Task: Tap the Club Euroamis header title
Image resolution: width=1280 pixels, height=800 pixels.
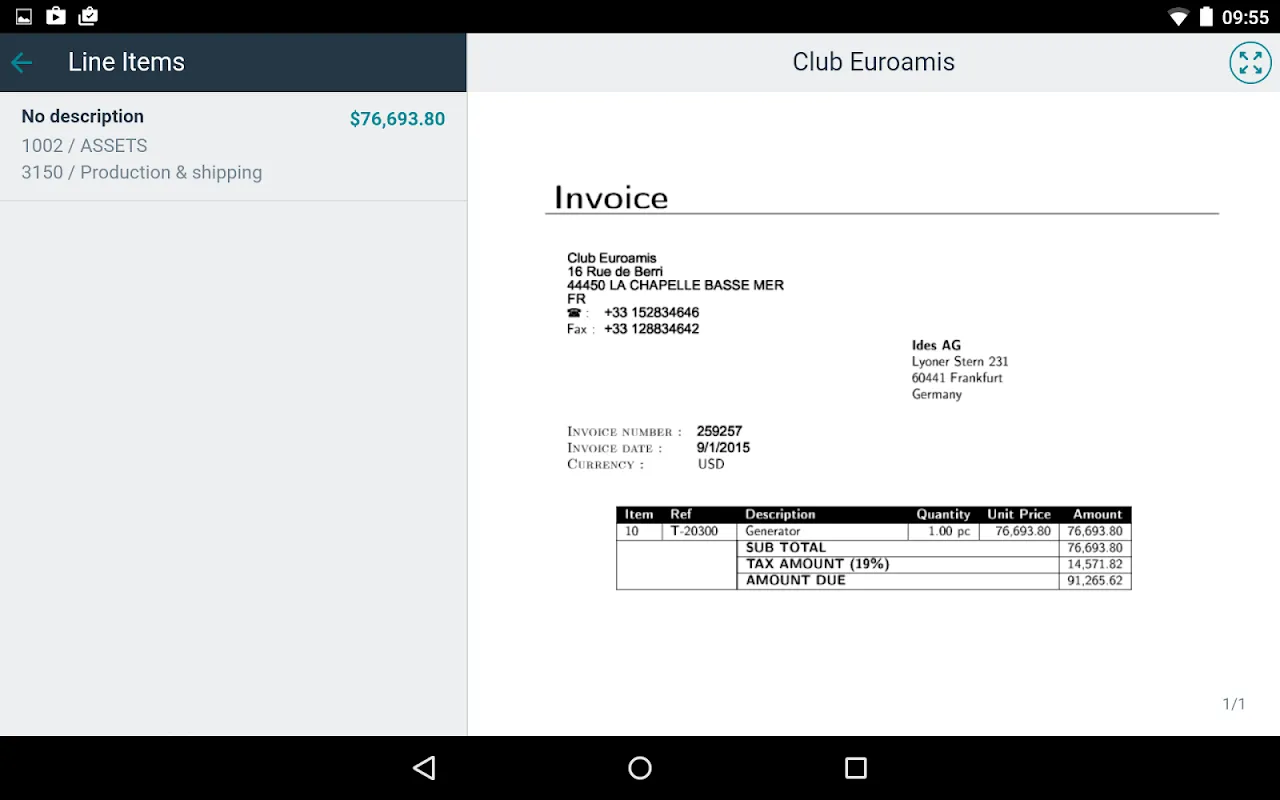Action: point(873,62)
